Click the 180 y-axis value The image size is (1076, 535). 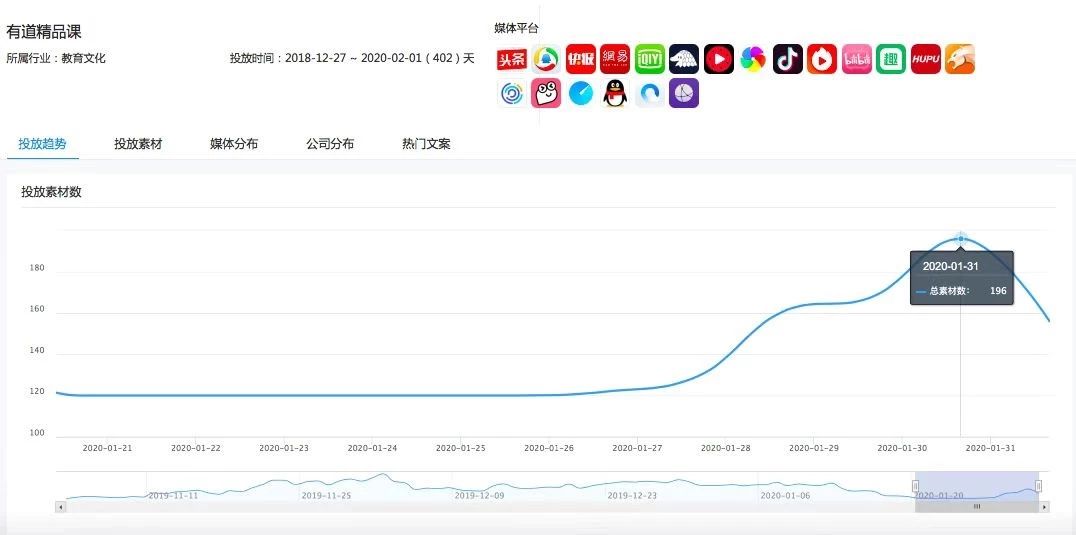(x=36, y=268)
